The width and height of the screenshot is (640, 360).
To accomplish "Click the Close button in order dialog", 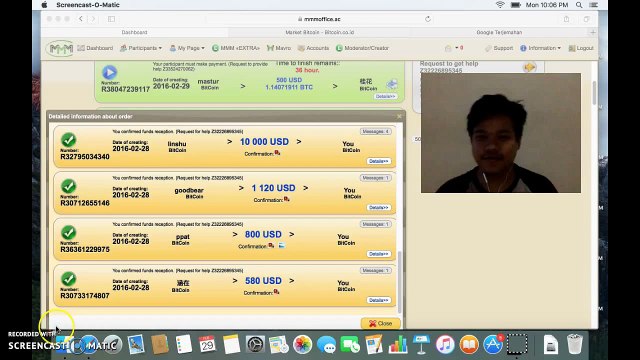I will (380, 323).
